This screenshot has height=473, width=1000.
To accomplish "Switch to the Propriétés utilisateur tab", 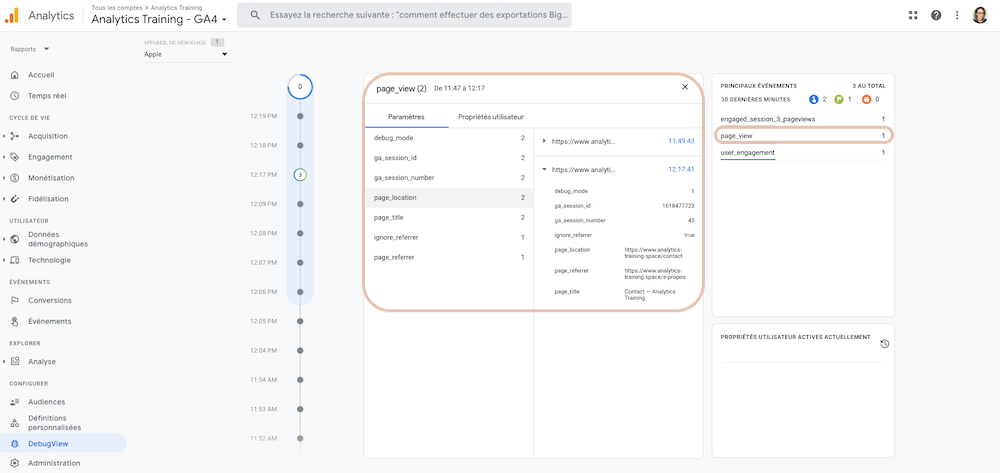I will tap(491, 117).
